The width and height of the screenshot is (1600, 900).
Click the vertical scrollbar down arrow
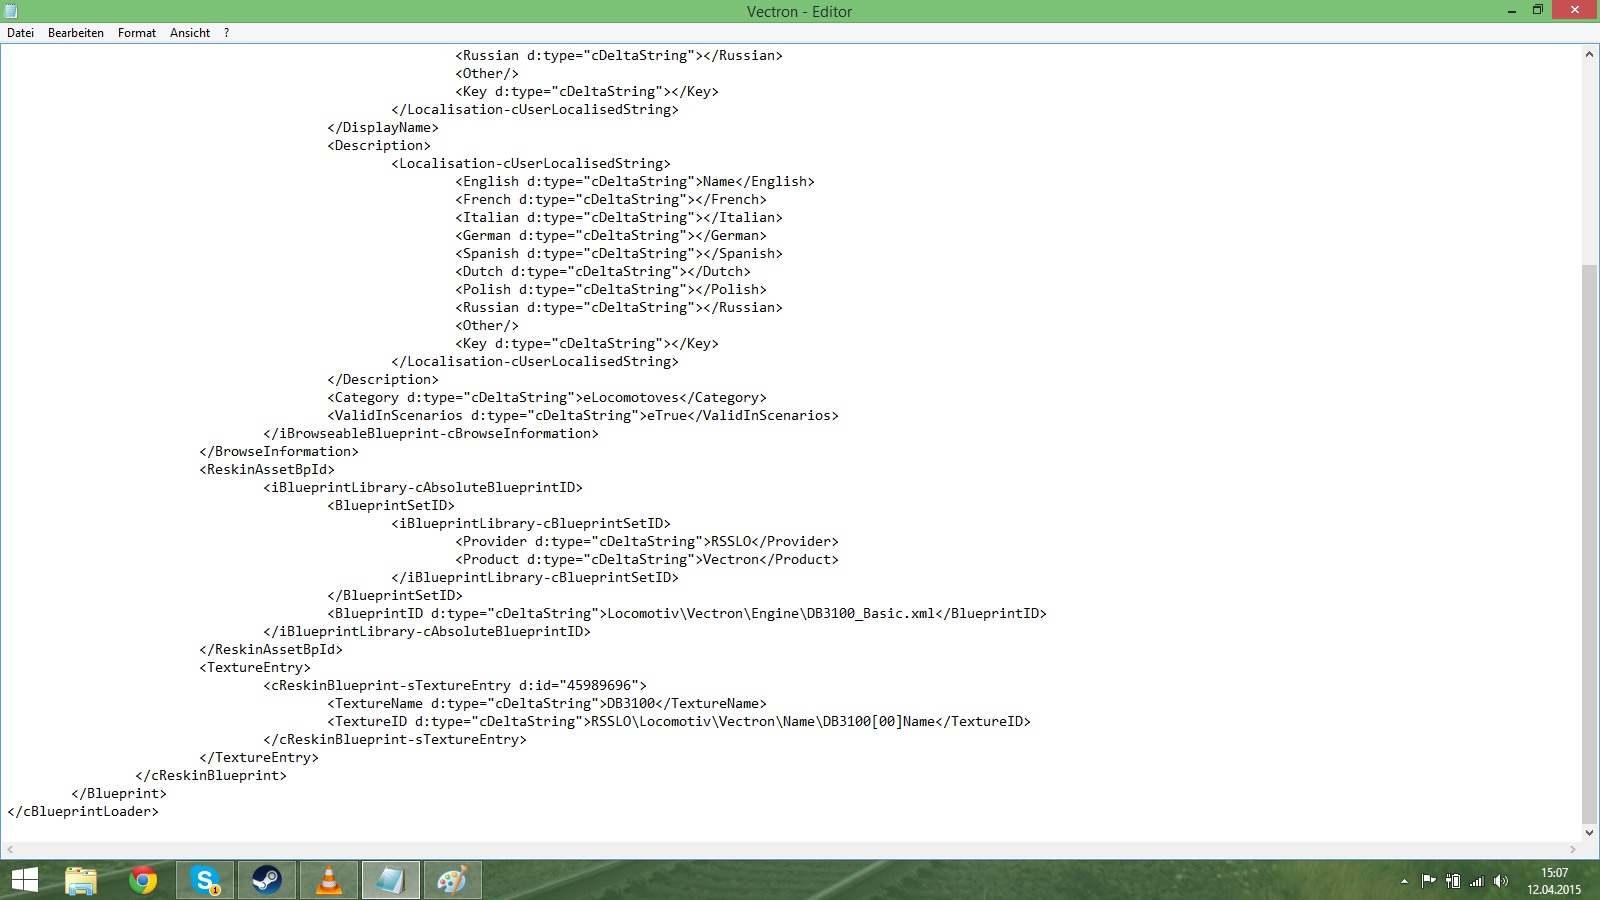(x=1589, y=832)
